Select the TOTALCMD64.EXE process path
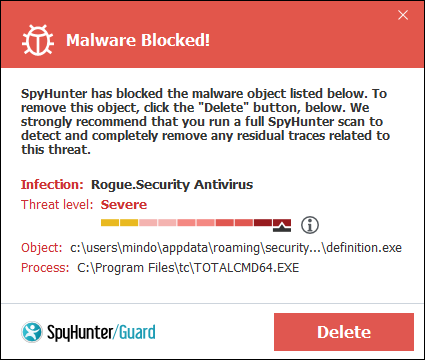The width and height of the screenshot is (425, 360). (188, 268)
